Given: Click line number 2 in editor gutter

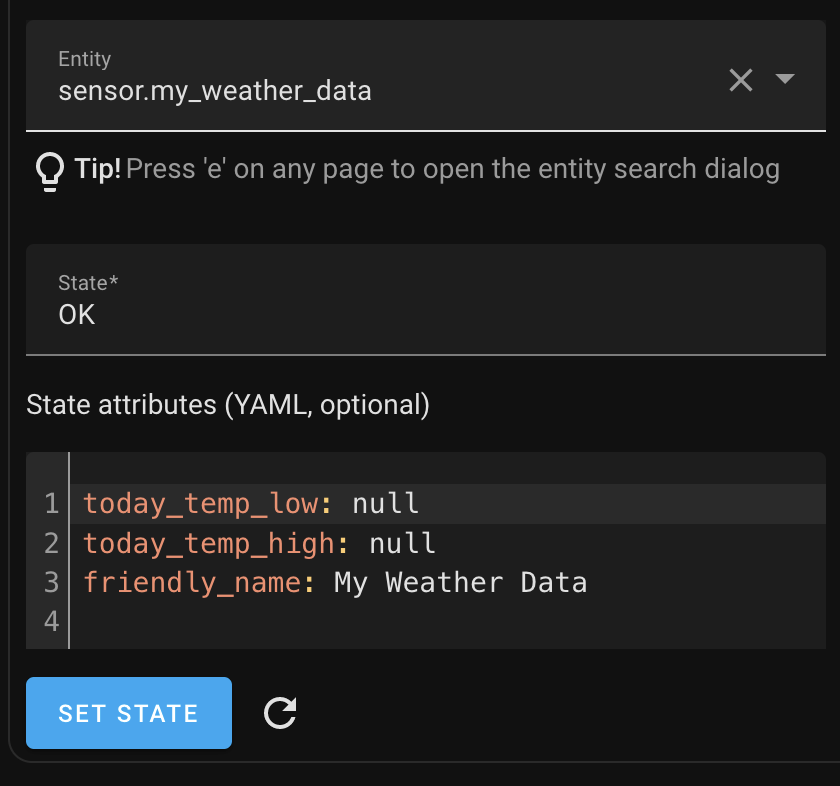Looking at the screenshot, I should pyautogui.click(x=51, y=543).
